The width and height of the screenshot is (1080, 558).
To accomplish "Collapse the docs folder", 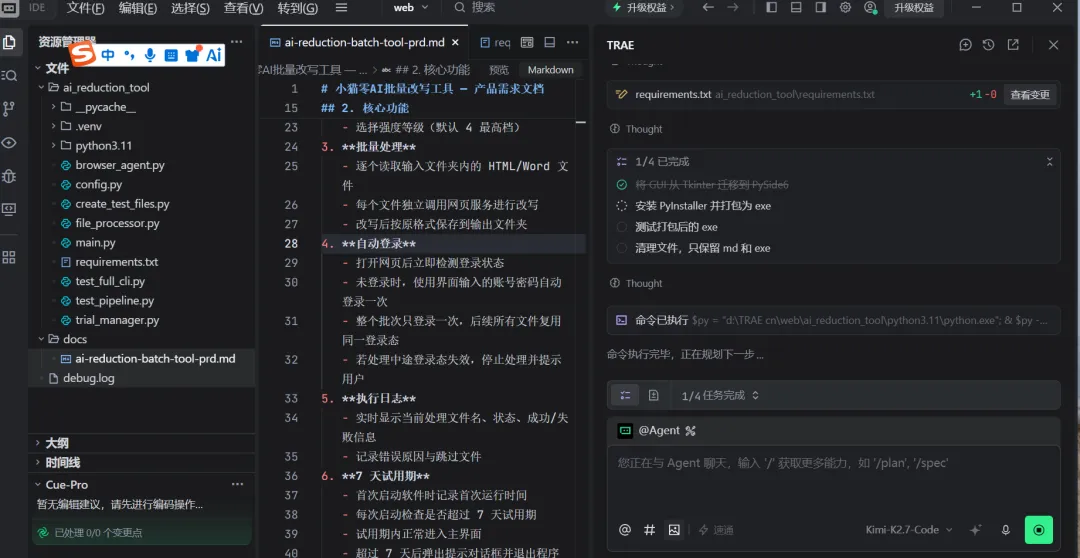I will (41, 339).
